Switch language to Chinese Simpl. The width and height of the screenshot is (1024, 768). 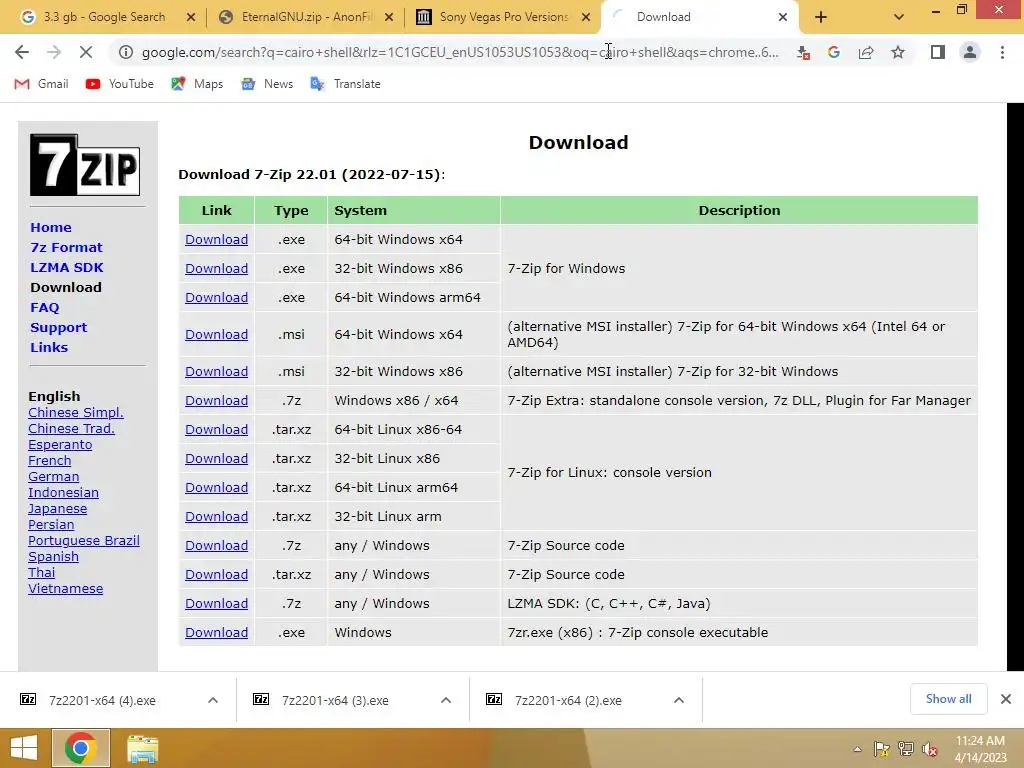click(76, 413)
